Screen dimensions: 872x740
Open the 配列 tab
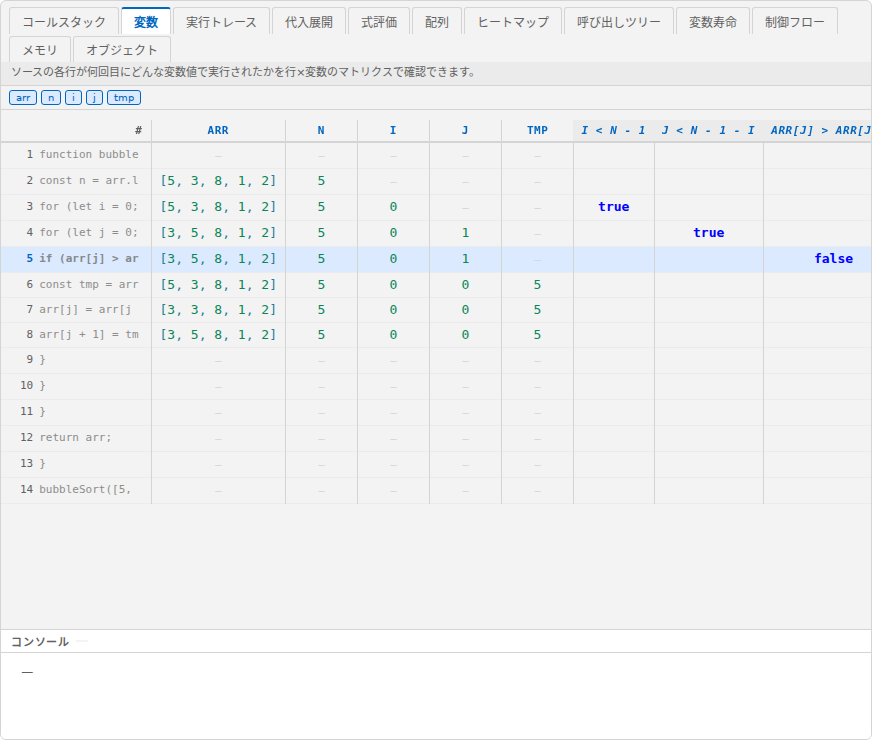437,22
